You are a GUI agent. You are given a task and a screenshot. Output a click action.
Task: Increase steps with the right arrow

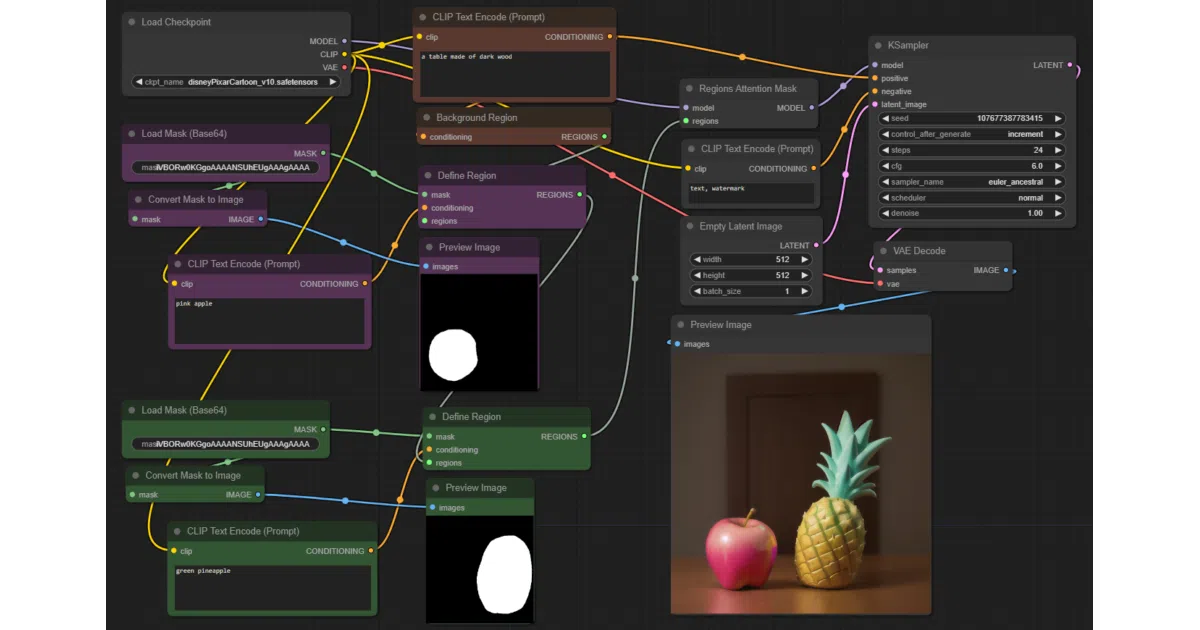pyautogui.click(x=1058, y=150)
